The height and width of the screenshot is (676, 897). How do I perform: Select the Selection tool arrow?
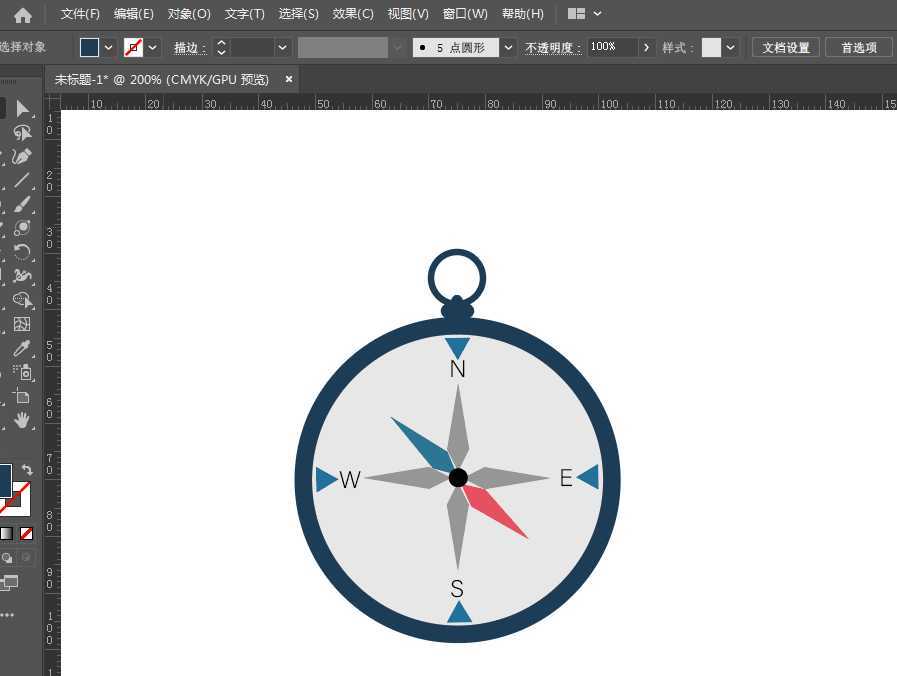point(22,108)
